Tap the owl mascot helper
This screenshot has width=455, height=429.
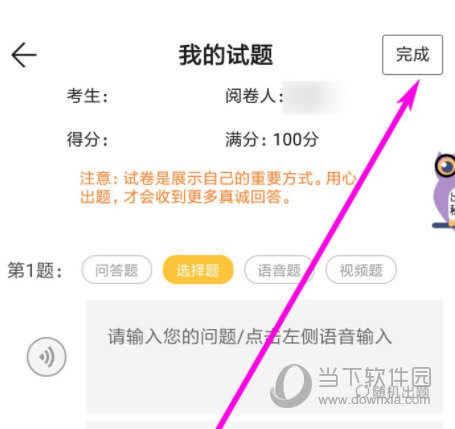coord(444,190)
